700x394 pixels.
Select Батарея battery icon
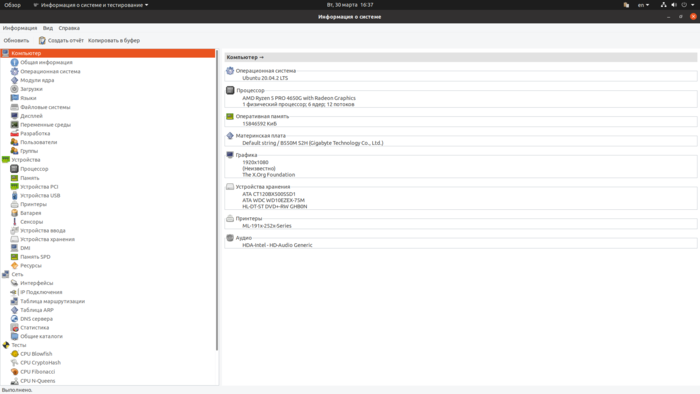[14, 213]
